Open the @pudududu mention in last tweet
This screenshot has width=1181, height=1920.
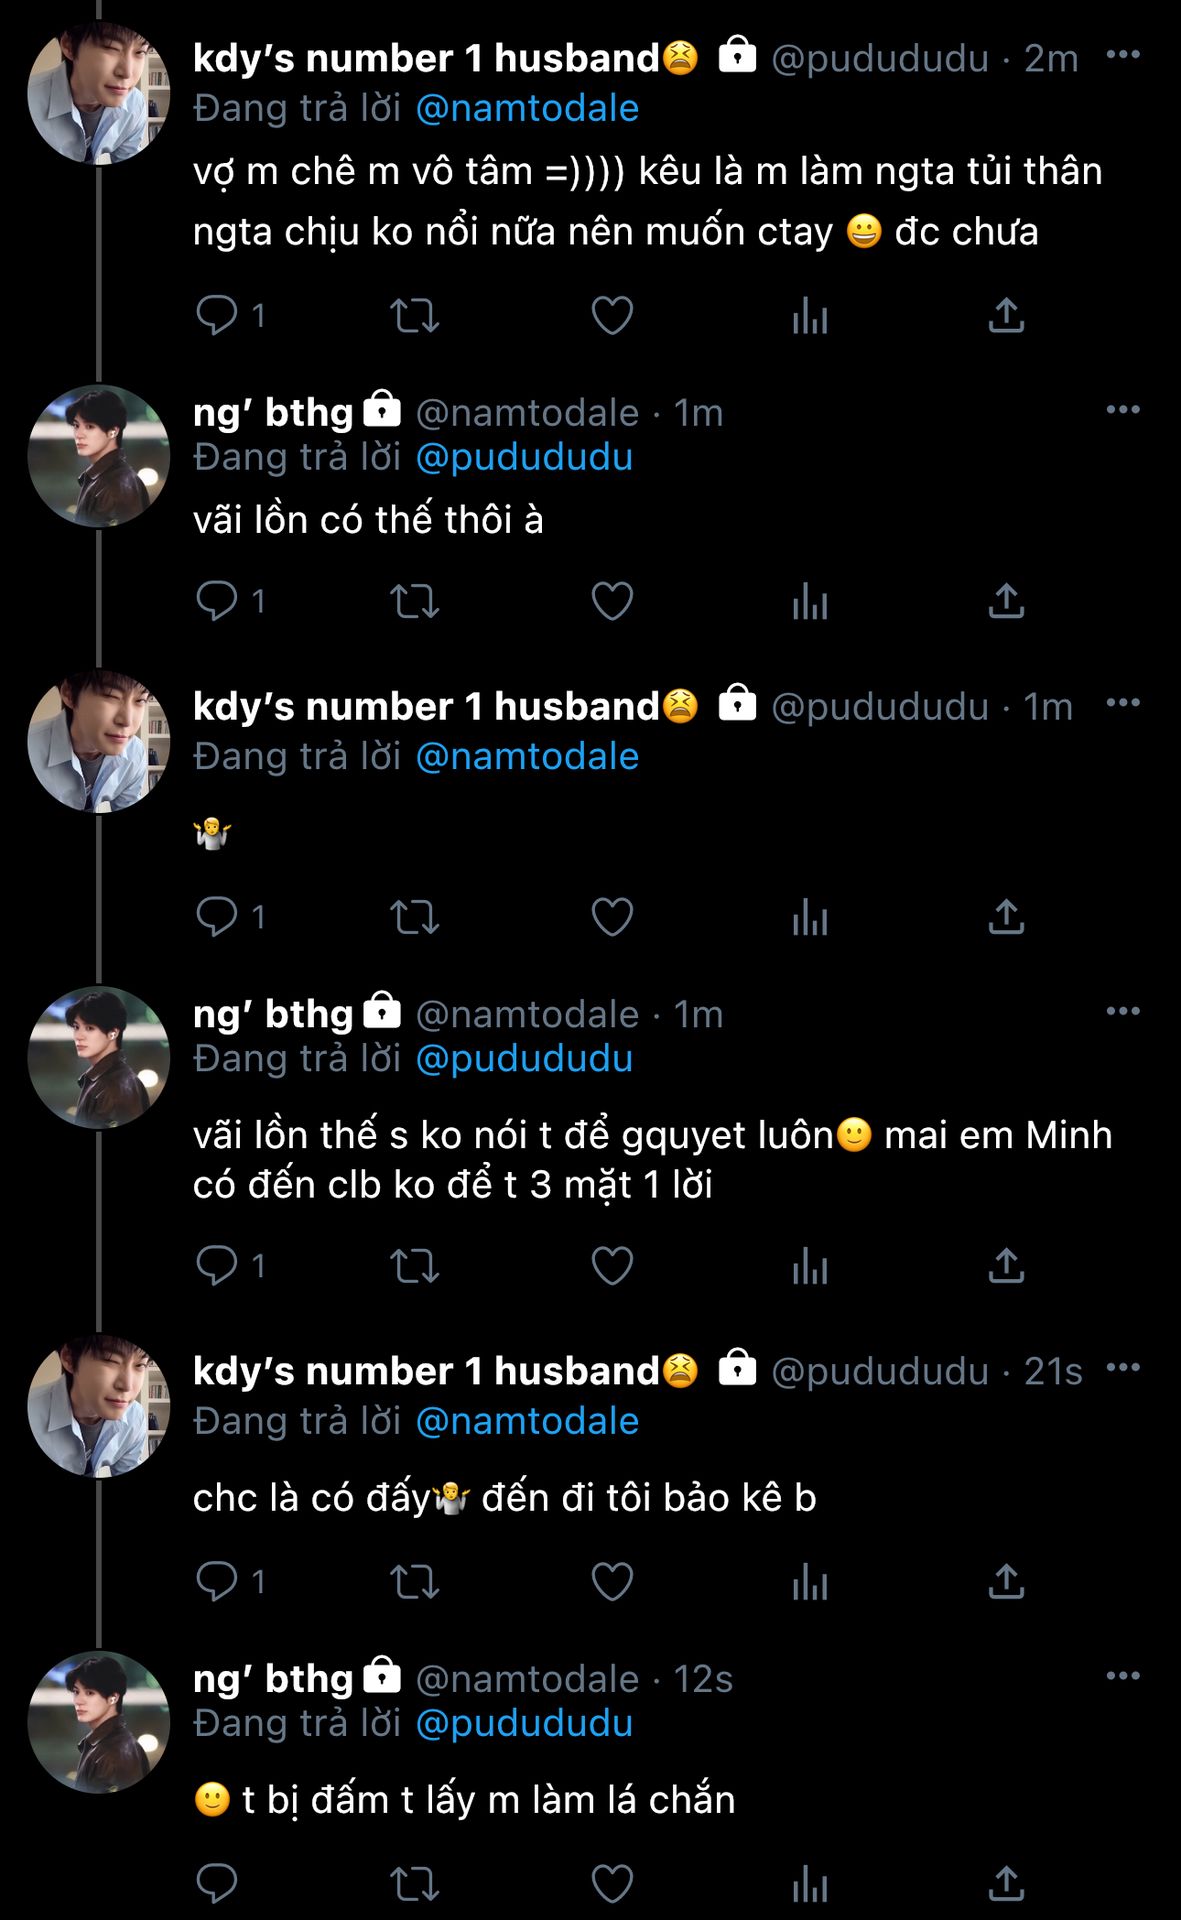coord(524,1724)
